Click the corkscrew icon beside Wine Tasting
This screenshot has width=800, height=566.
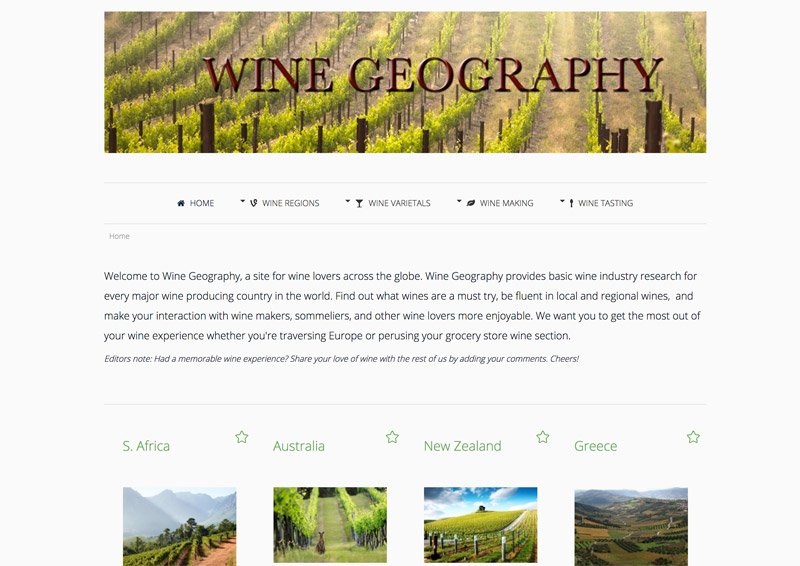(571, 203)
